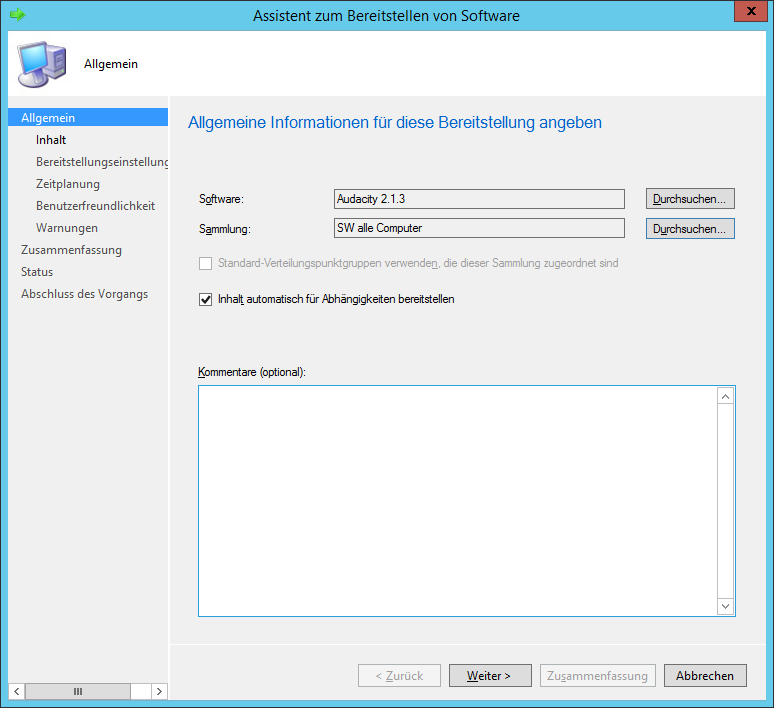
Task: Click the computer icon in header
Action: pyautogui.click(x=40, y=65)
